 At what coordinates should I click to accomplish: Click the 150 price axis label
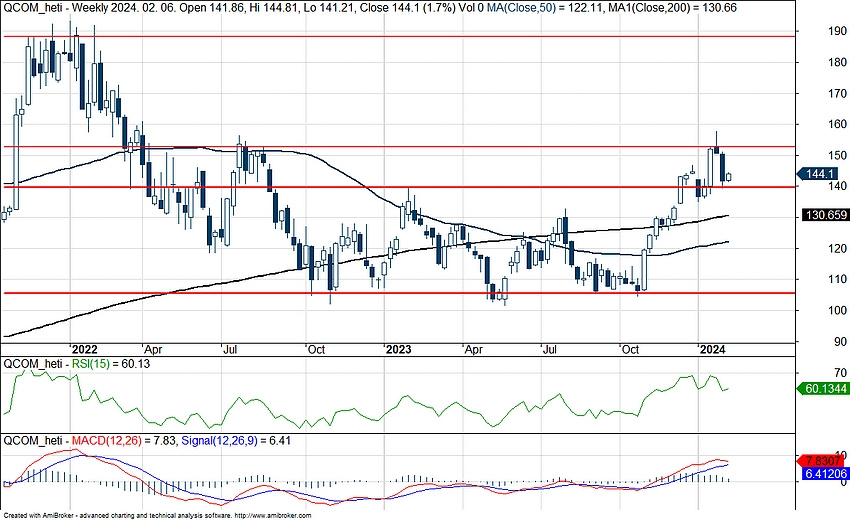[x=836, y=156]
